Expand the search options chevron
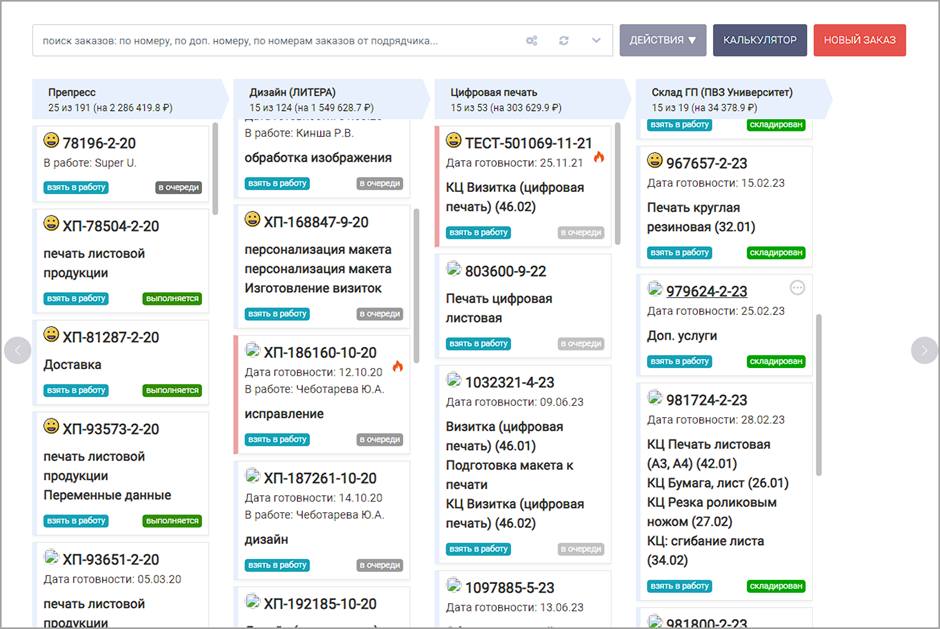The width and height of the screenshot is (940, 629). 596,41
